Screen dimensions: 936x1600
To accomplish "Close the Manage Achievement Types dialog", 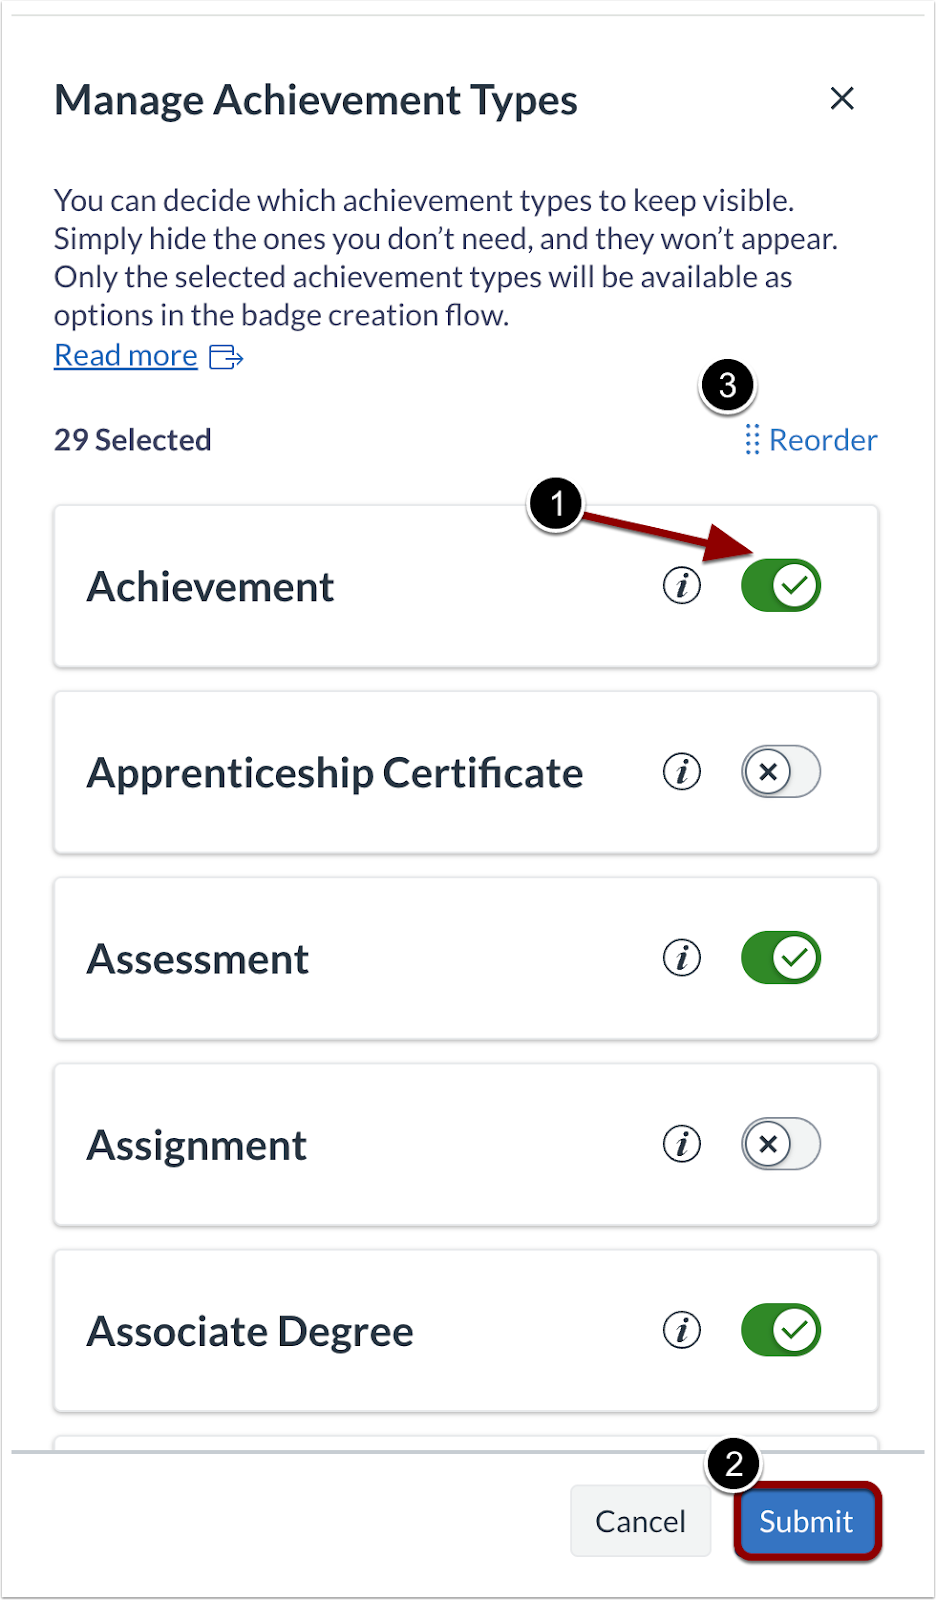I will [842, 98].
